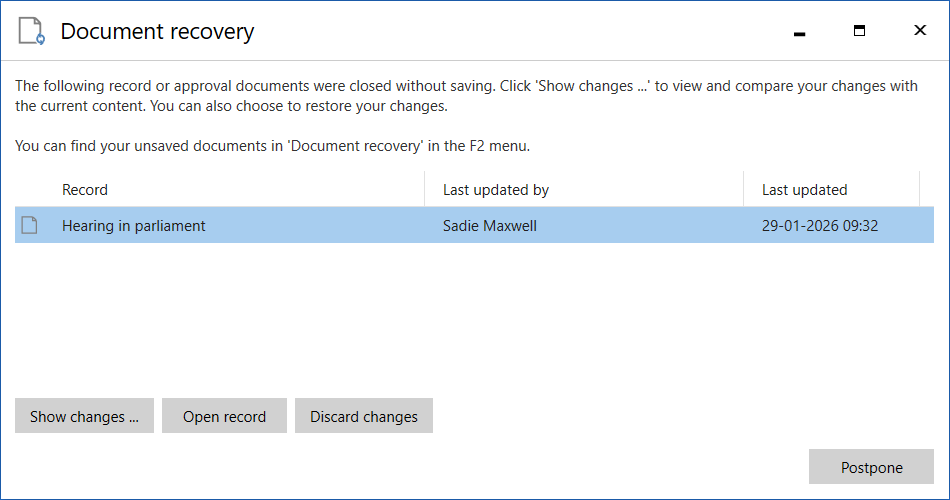
Task: Postpone the document recovery
Action: tap(871, 467)
